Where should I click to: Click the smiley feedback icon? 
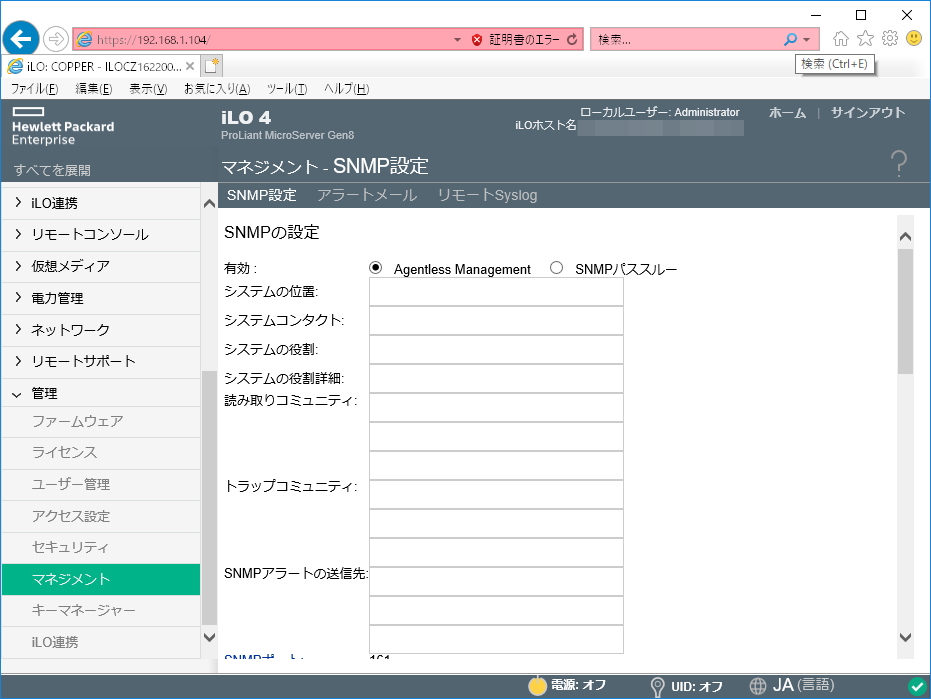click(914, 39)
